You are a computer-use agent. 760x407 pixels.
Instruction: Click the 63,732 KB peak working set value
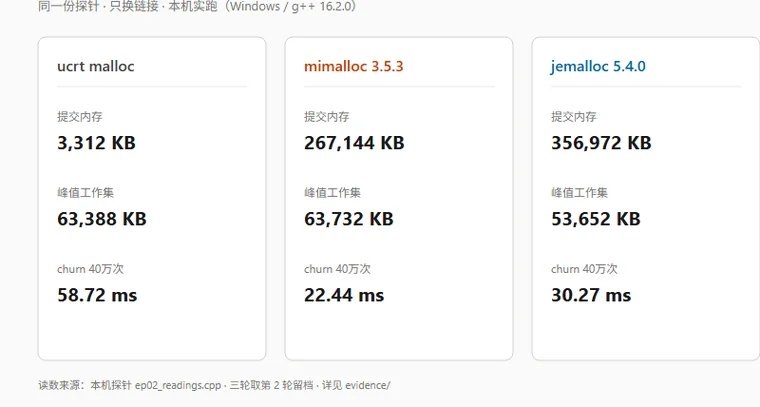349,219
